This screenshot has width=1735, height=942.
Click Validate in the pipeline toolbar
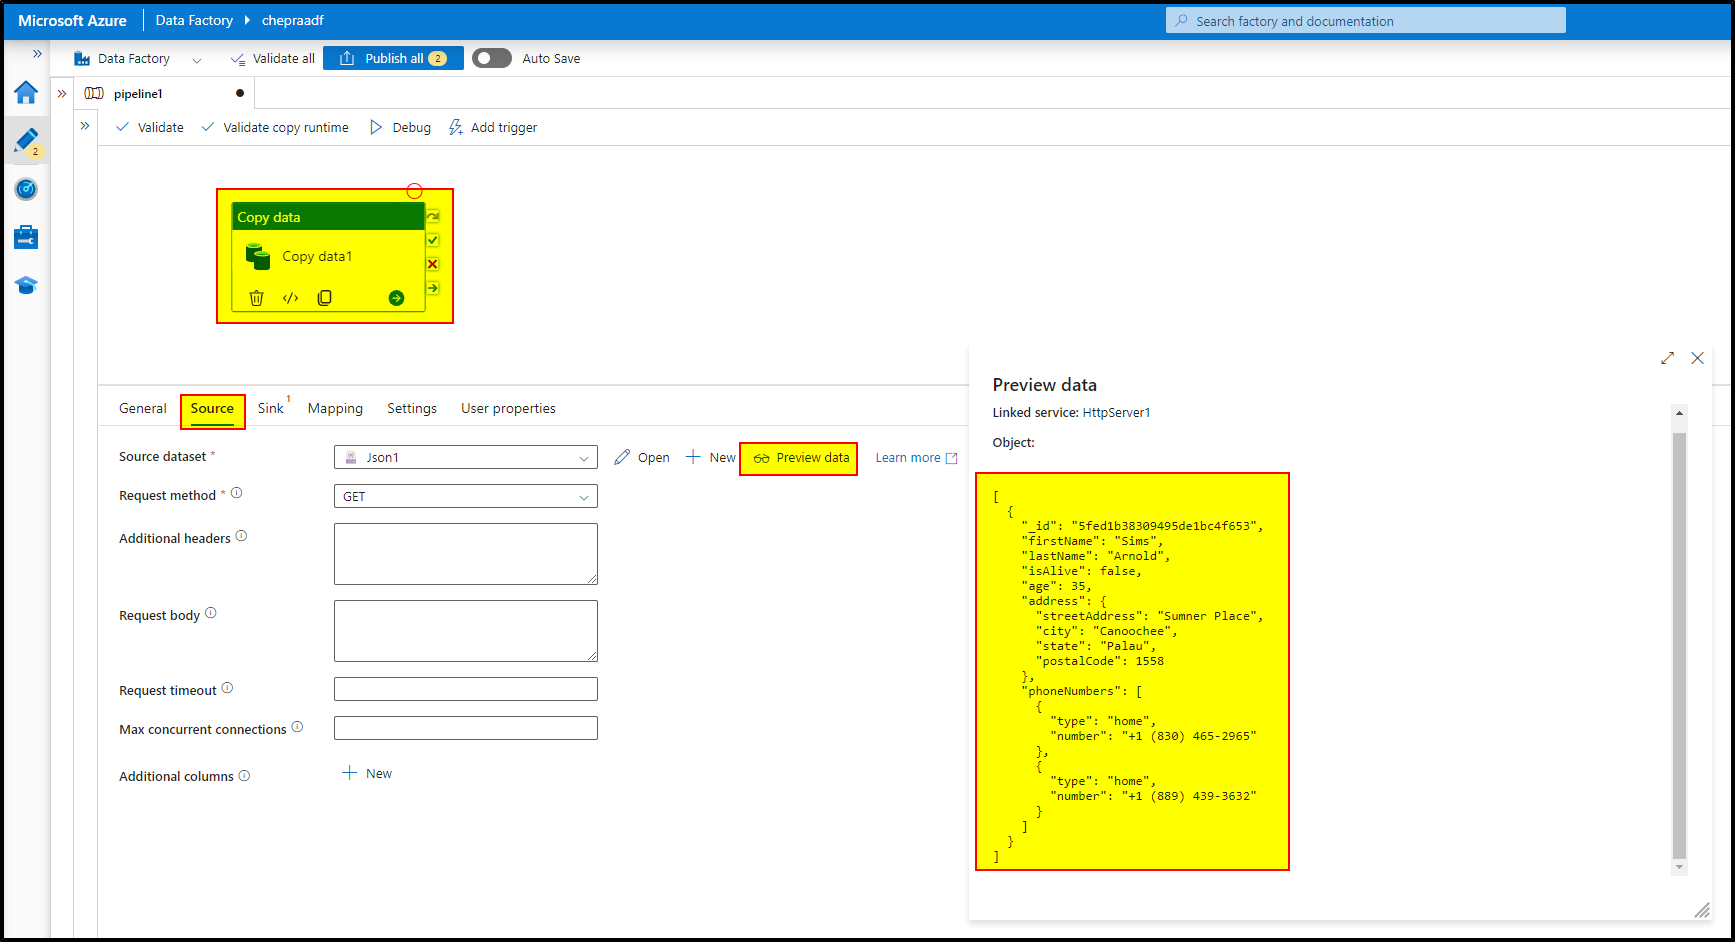pyautogui.click(x=150, y=127)
